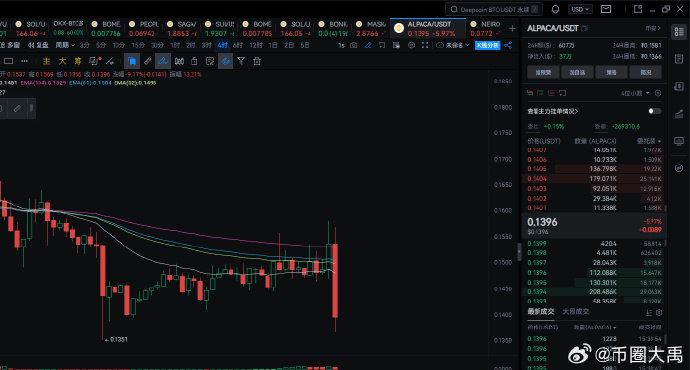Viewport: 690px width, 370px height.
Task: Open the trend chart sidebar icon
Action: 679,114
